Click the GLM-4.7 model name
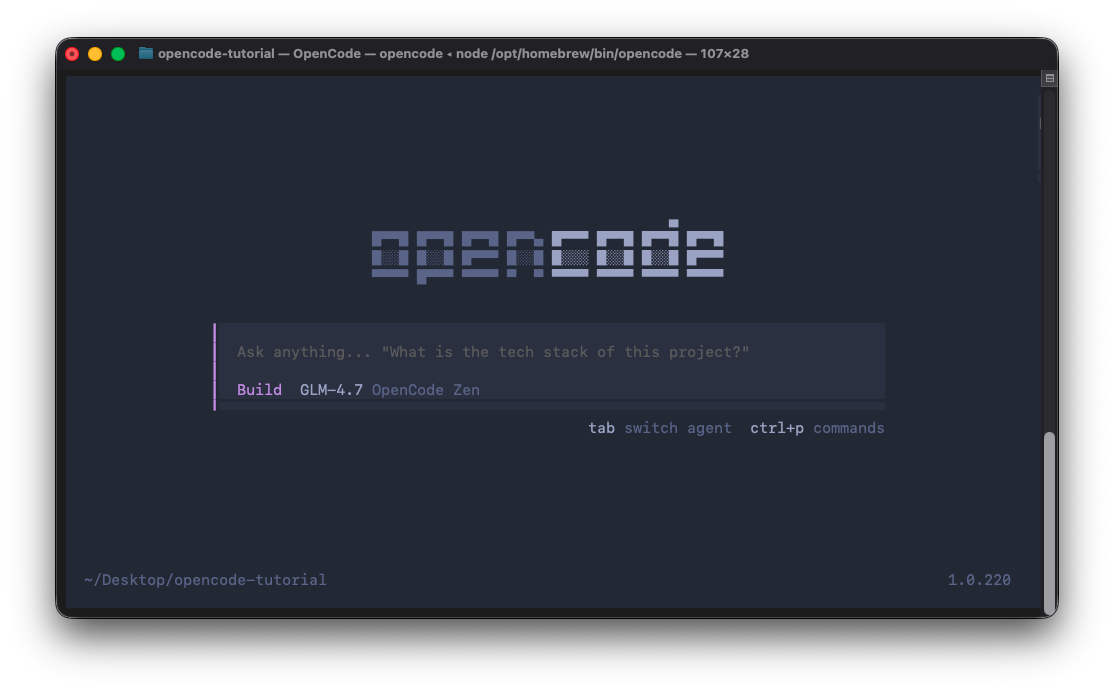This screenshot has height=692, width=1114. 331,390
